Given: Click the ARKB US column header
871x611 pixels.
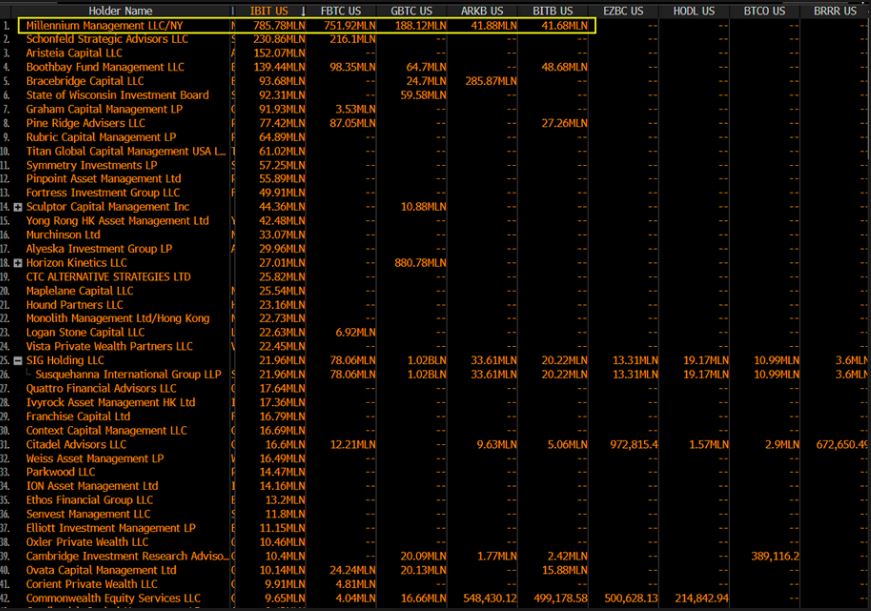Looking at the screenshot, I should click(x=482, y=11).
